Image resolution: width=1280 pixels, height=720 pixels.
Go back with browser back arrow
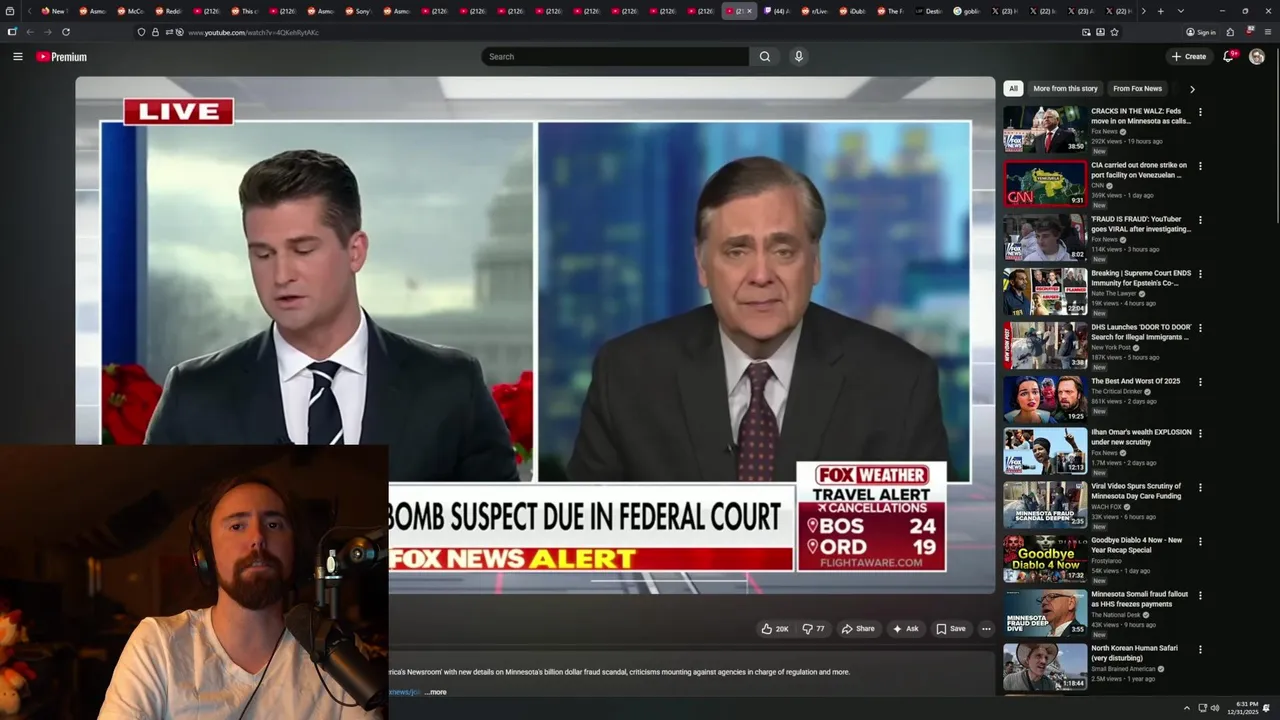point(30,32)
